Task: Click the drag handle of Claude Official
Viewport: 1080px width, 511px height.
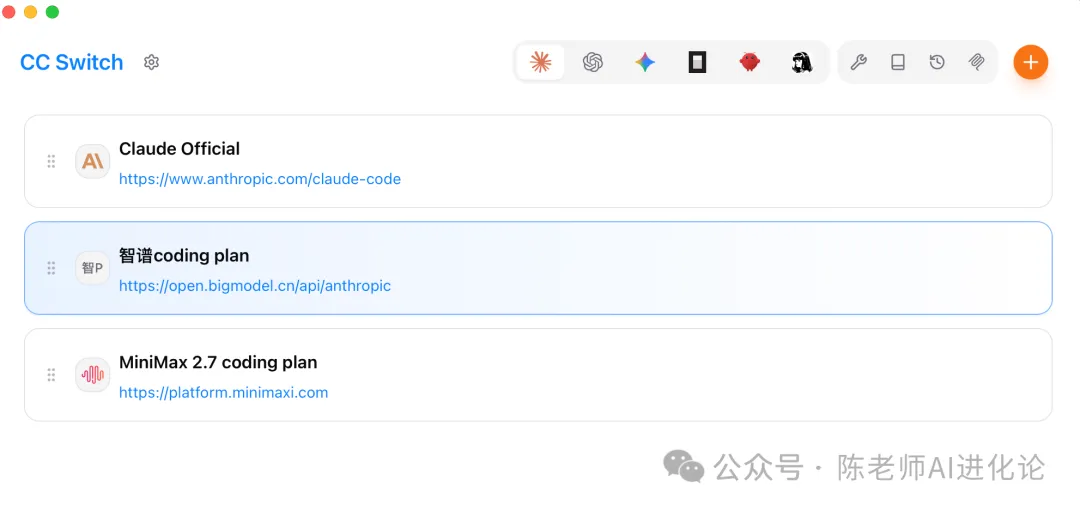Action: 51,161
